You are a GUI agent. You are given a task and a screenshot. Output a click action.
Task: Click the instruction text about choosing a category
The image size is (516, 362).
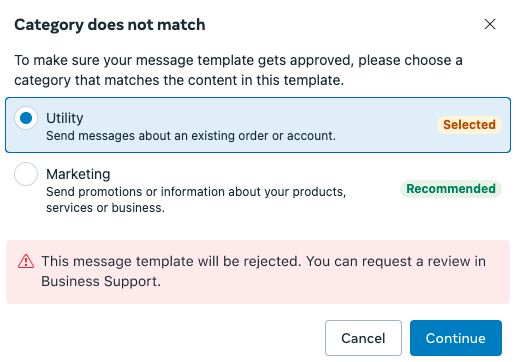point(238,70)
